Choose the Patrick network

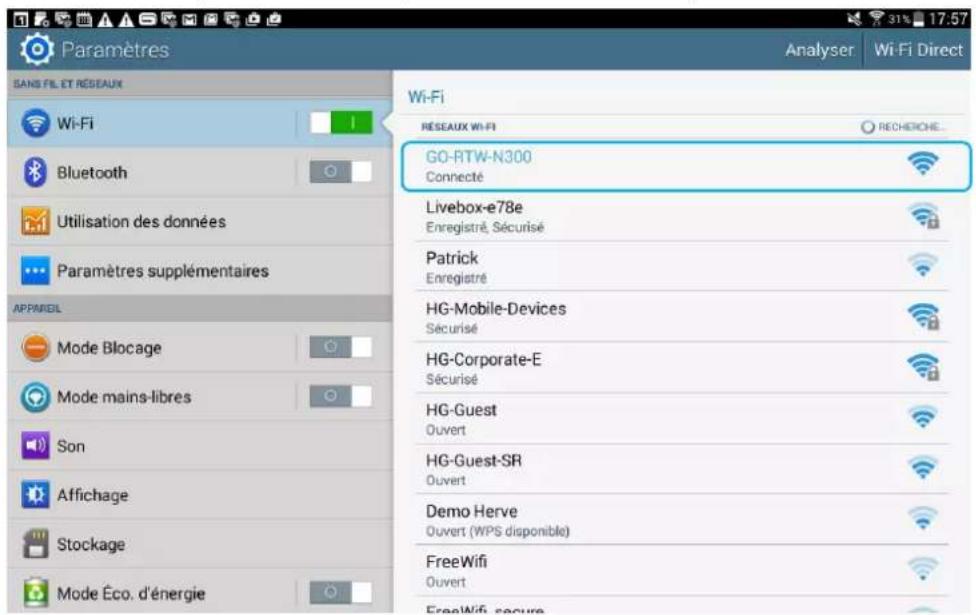[682, 267]
